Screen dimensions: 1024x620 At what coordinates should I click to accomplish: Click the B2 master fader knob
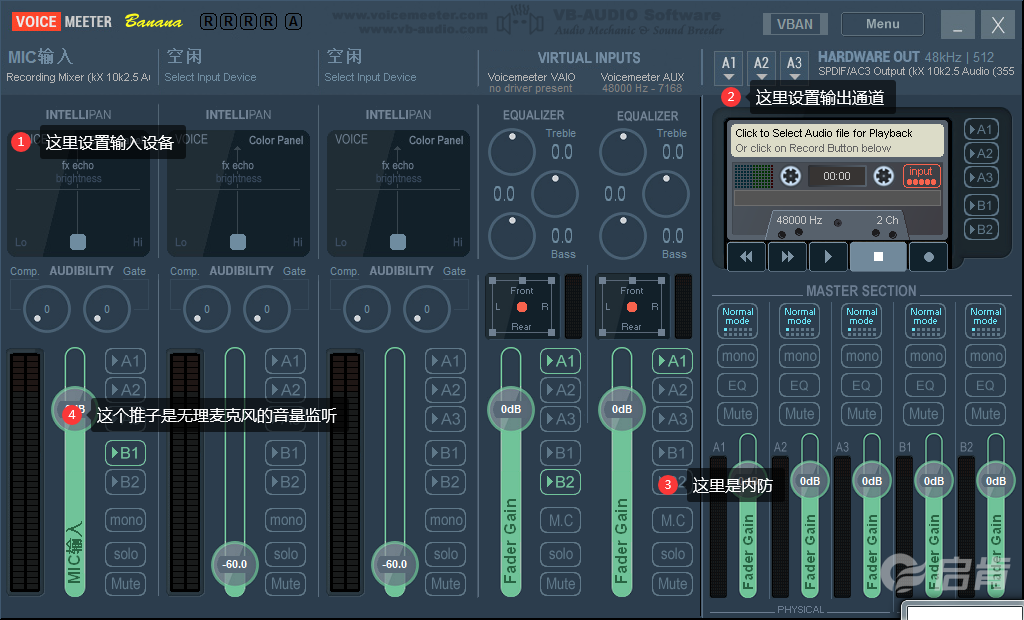[995, 481]
